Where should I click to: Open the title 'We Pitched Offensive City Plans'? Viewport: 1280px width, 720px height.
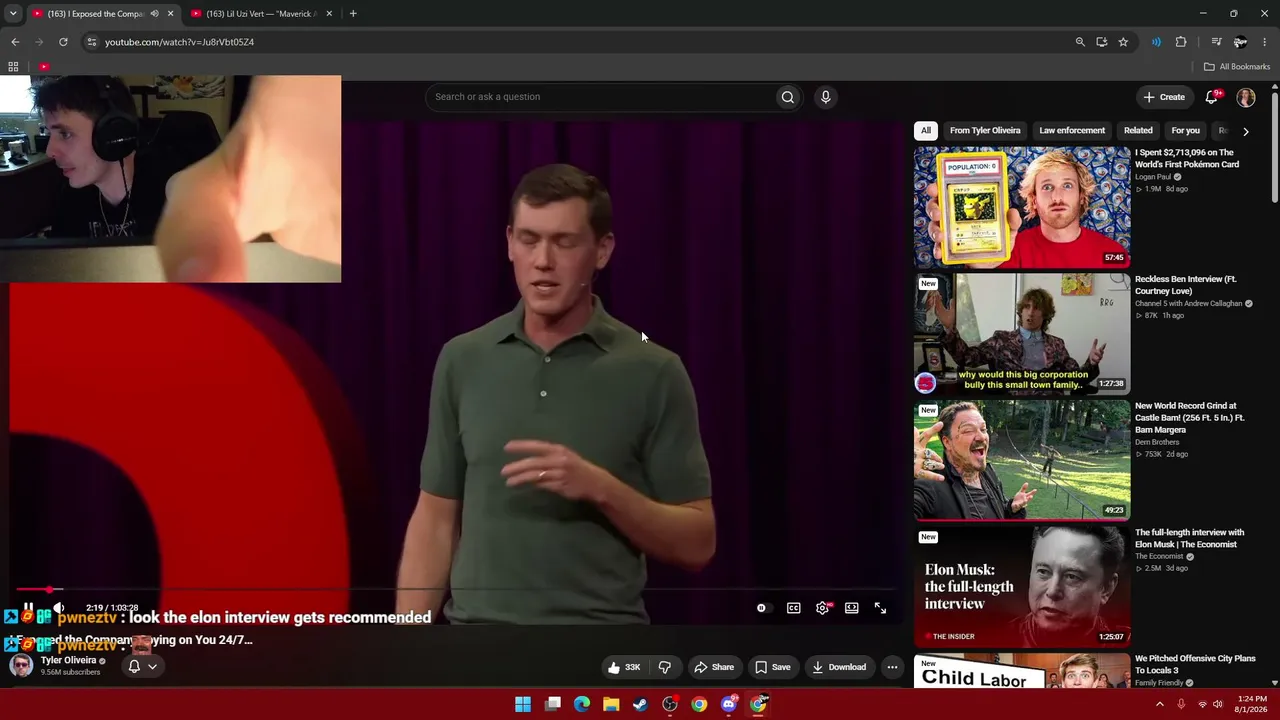point(1195,665)
